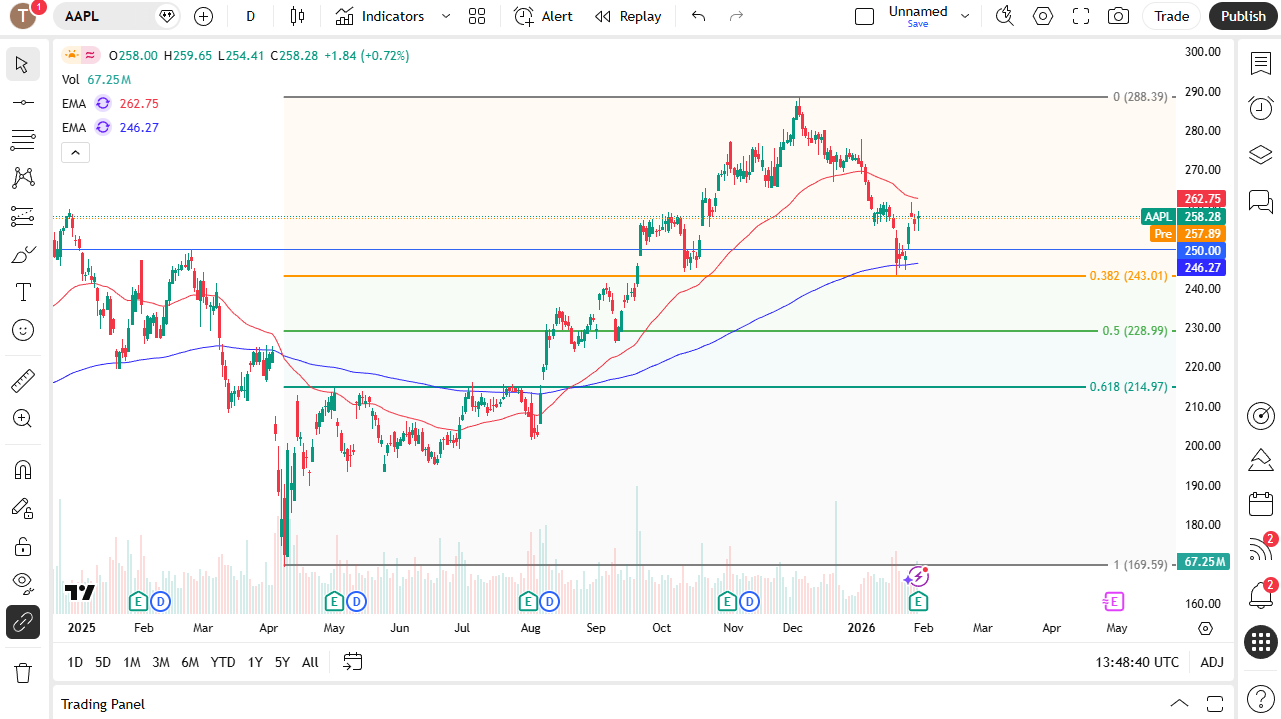This screenshot has width=1281, height=719.
Task: Open the price scale settings gear
Action: tap(1205, 628)
